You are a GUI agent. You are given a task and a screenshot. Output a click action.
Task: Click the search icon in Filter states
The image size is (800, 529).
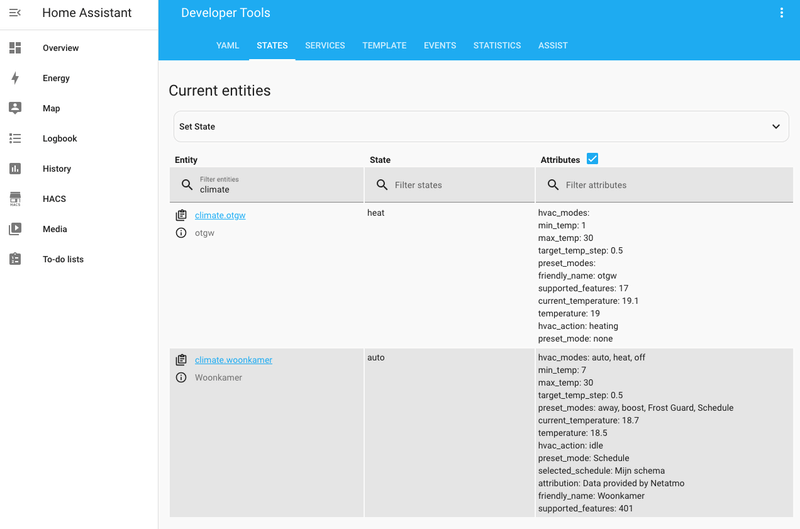pos(382,185)
